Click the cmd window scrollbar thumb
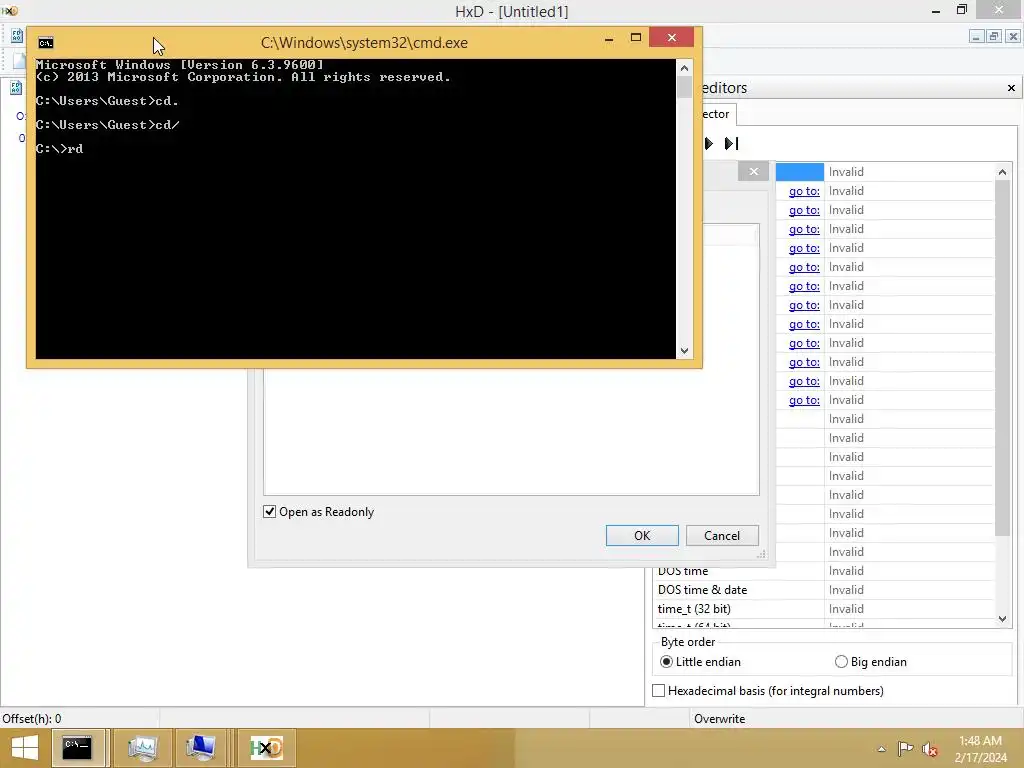 pos(684,88)
